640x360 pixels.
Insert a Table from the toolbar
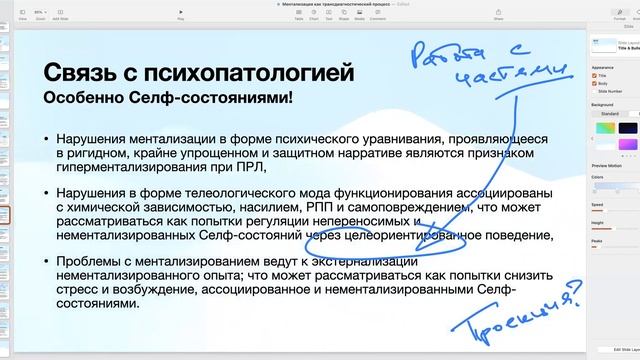coord(299,12)
